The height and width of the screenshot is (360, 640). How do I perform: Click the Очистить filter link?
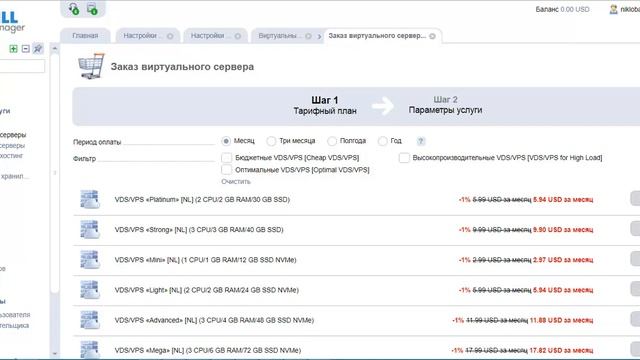(x=236, y=182)
